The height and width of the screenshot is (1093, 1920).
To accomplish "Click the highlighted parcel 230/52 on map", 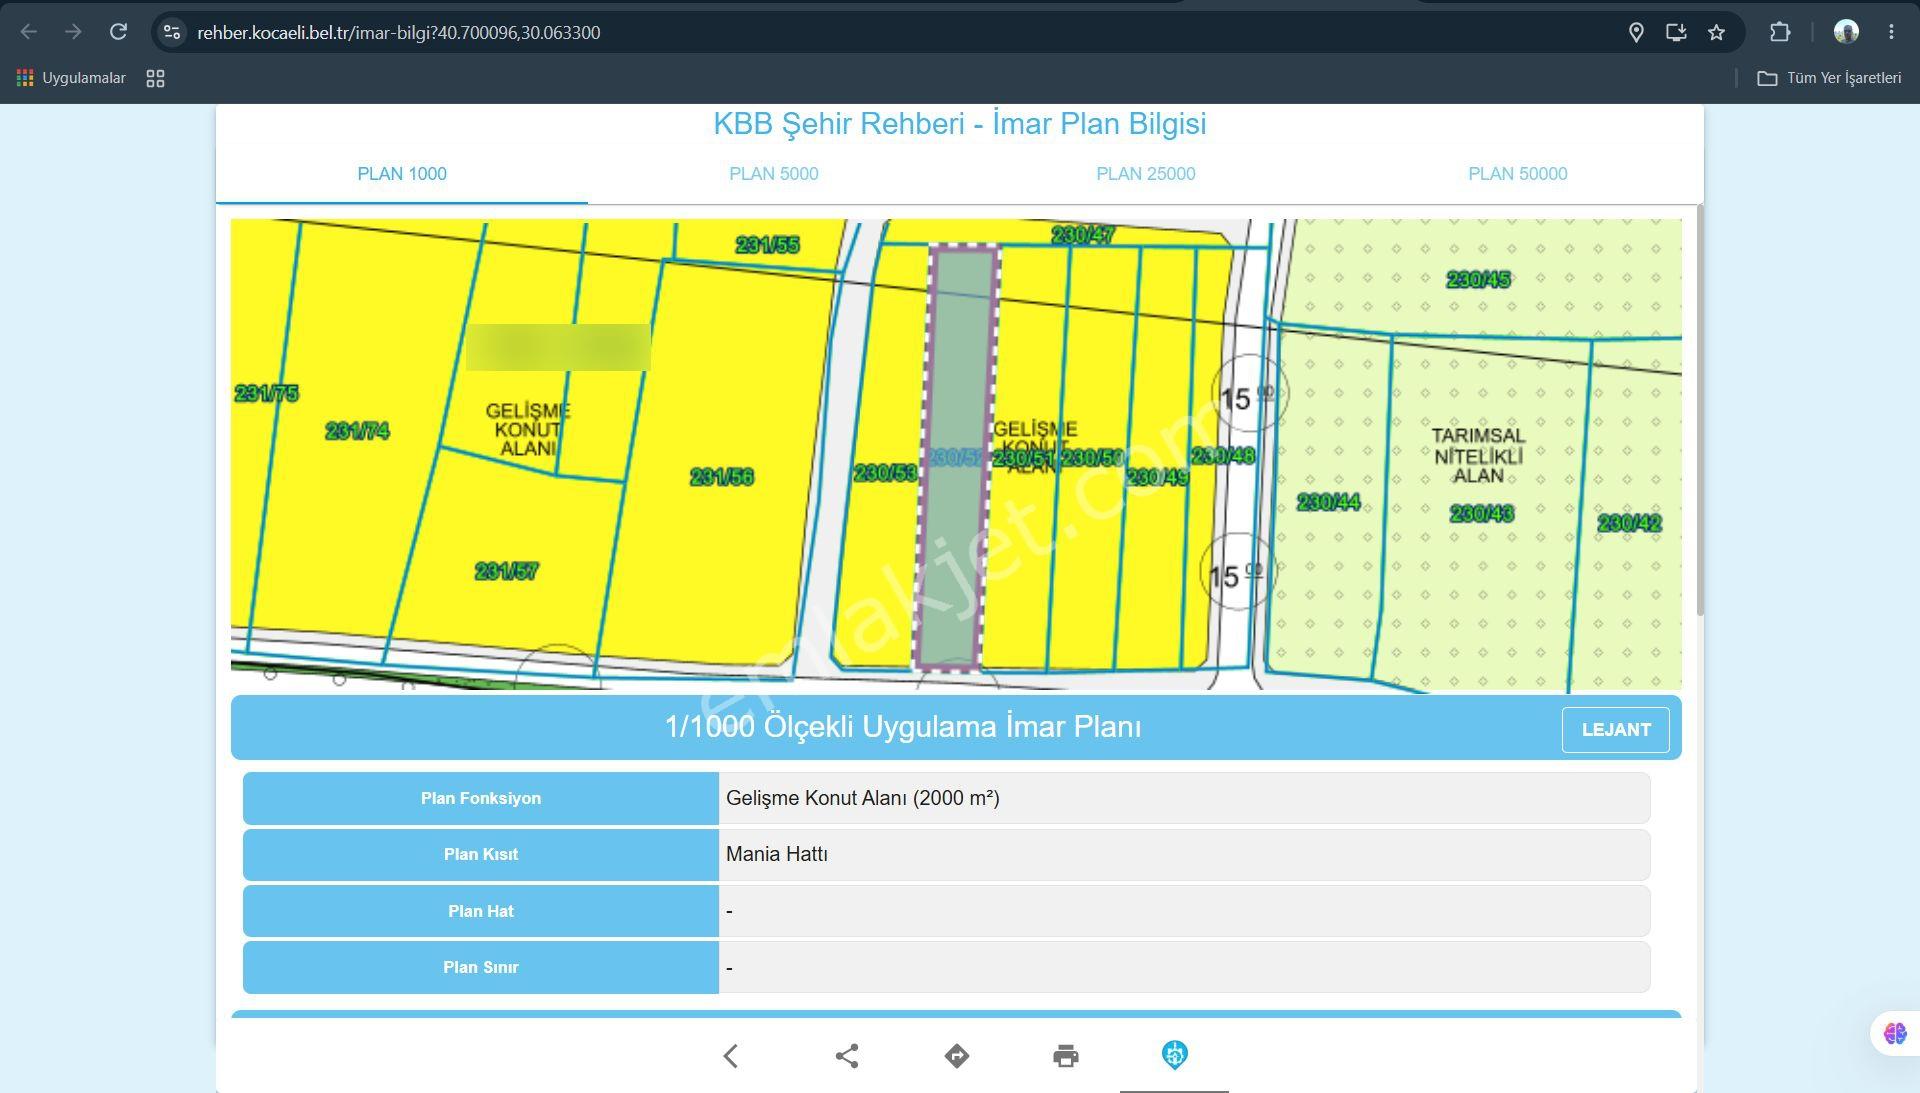I will click(x=957, y=457).
